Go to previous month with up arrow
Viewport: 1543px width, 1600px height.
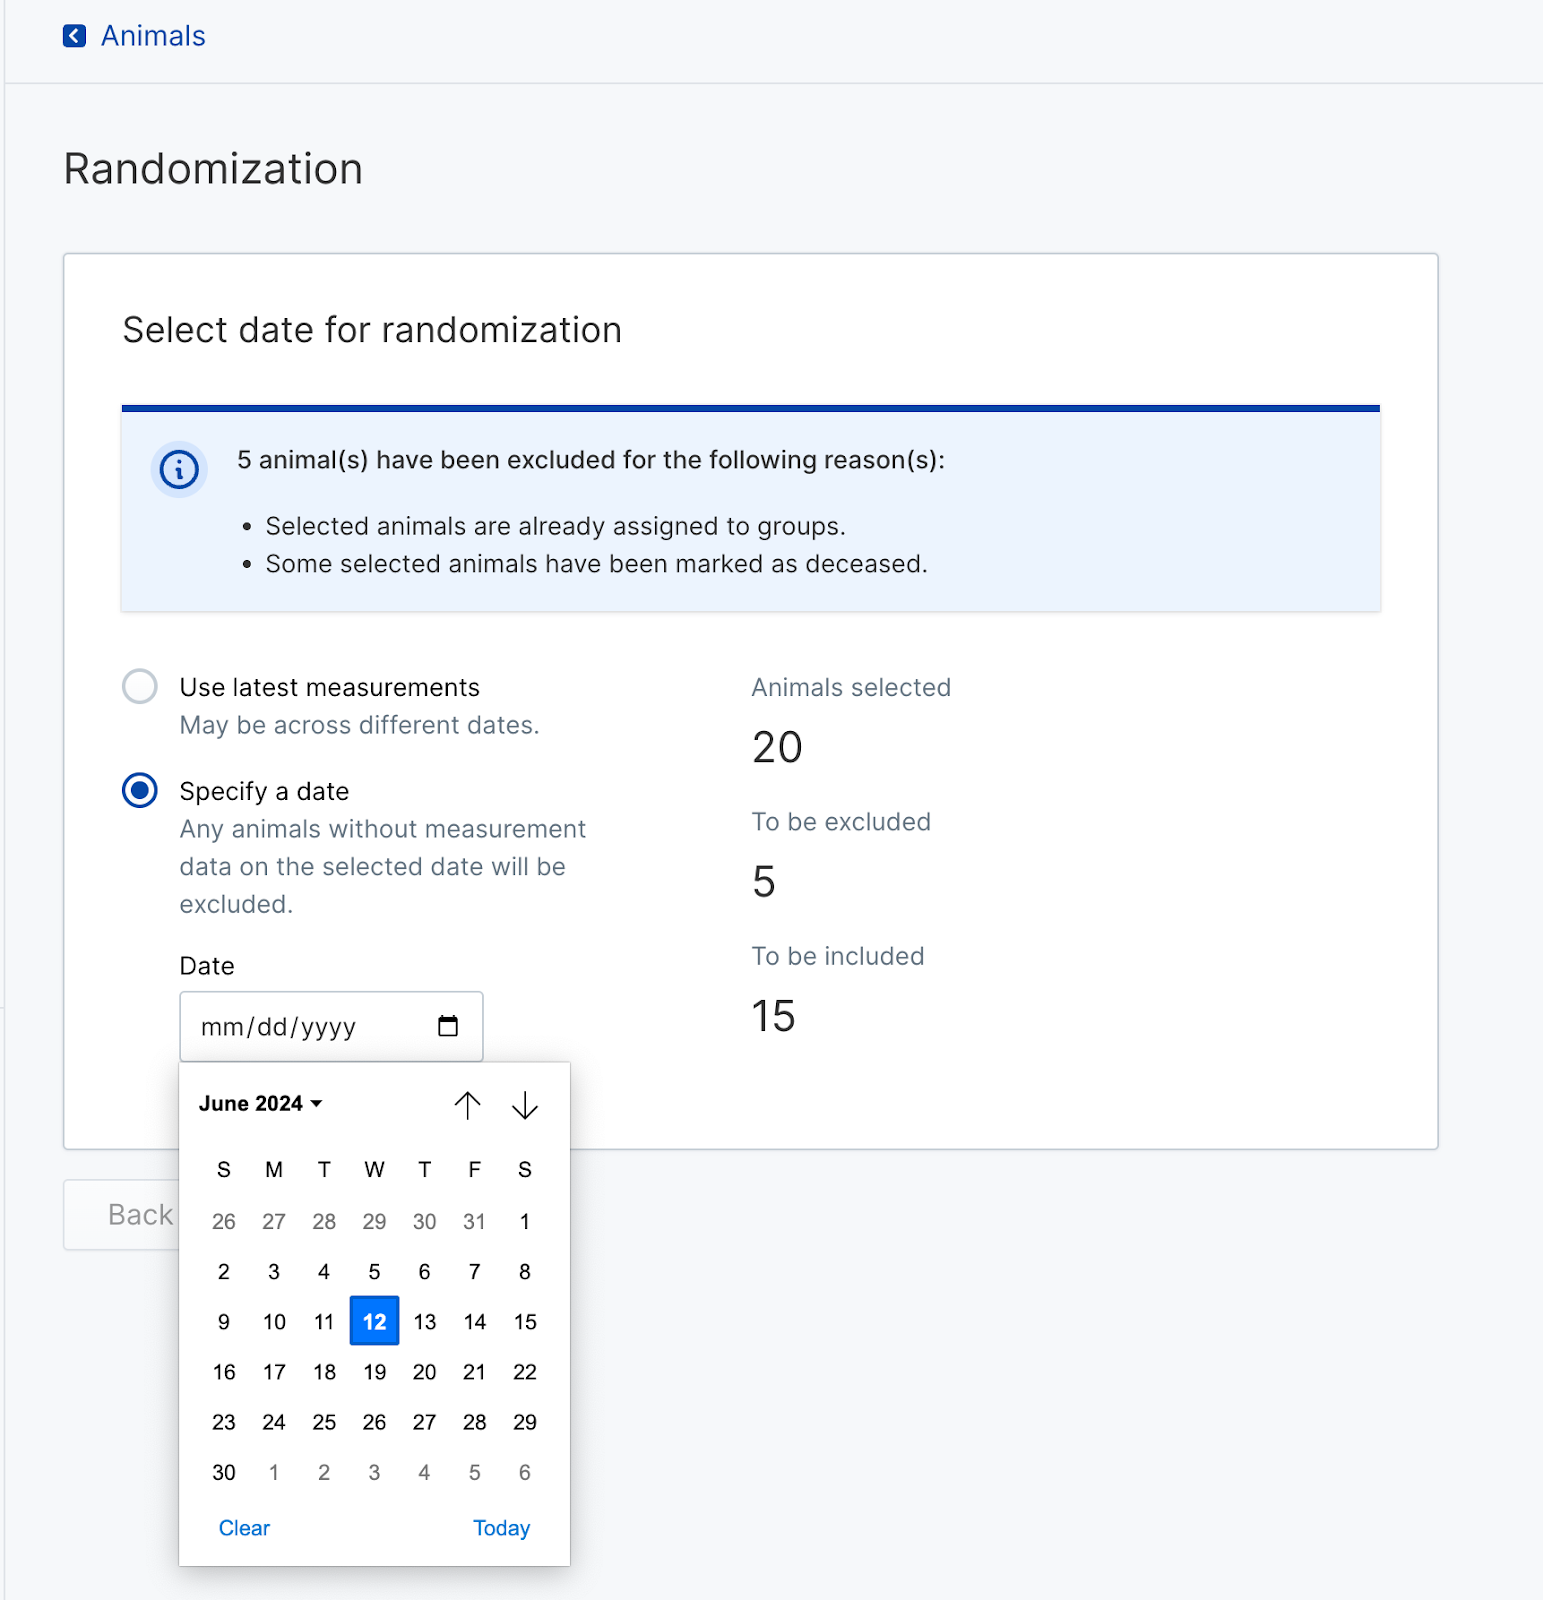[467, 1105]
